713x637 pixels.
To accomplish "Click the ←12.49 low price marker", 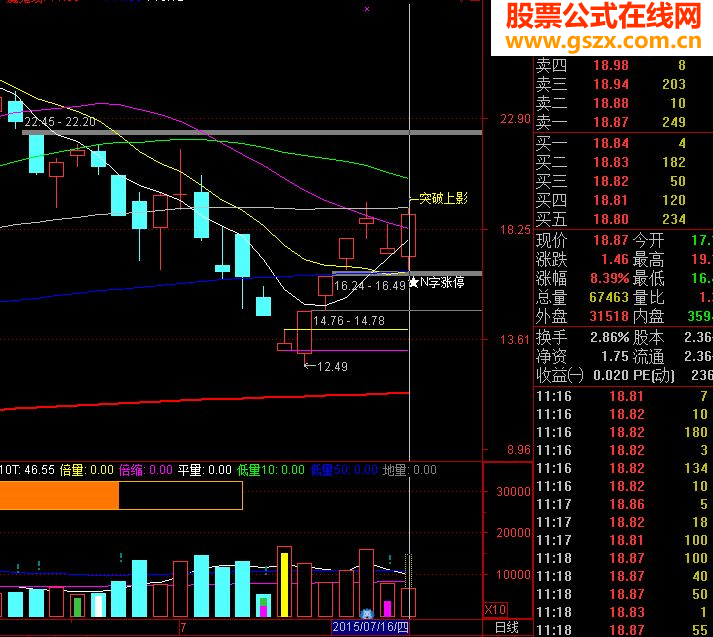I will tap(326, 366).
